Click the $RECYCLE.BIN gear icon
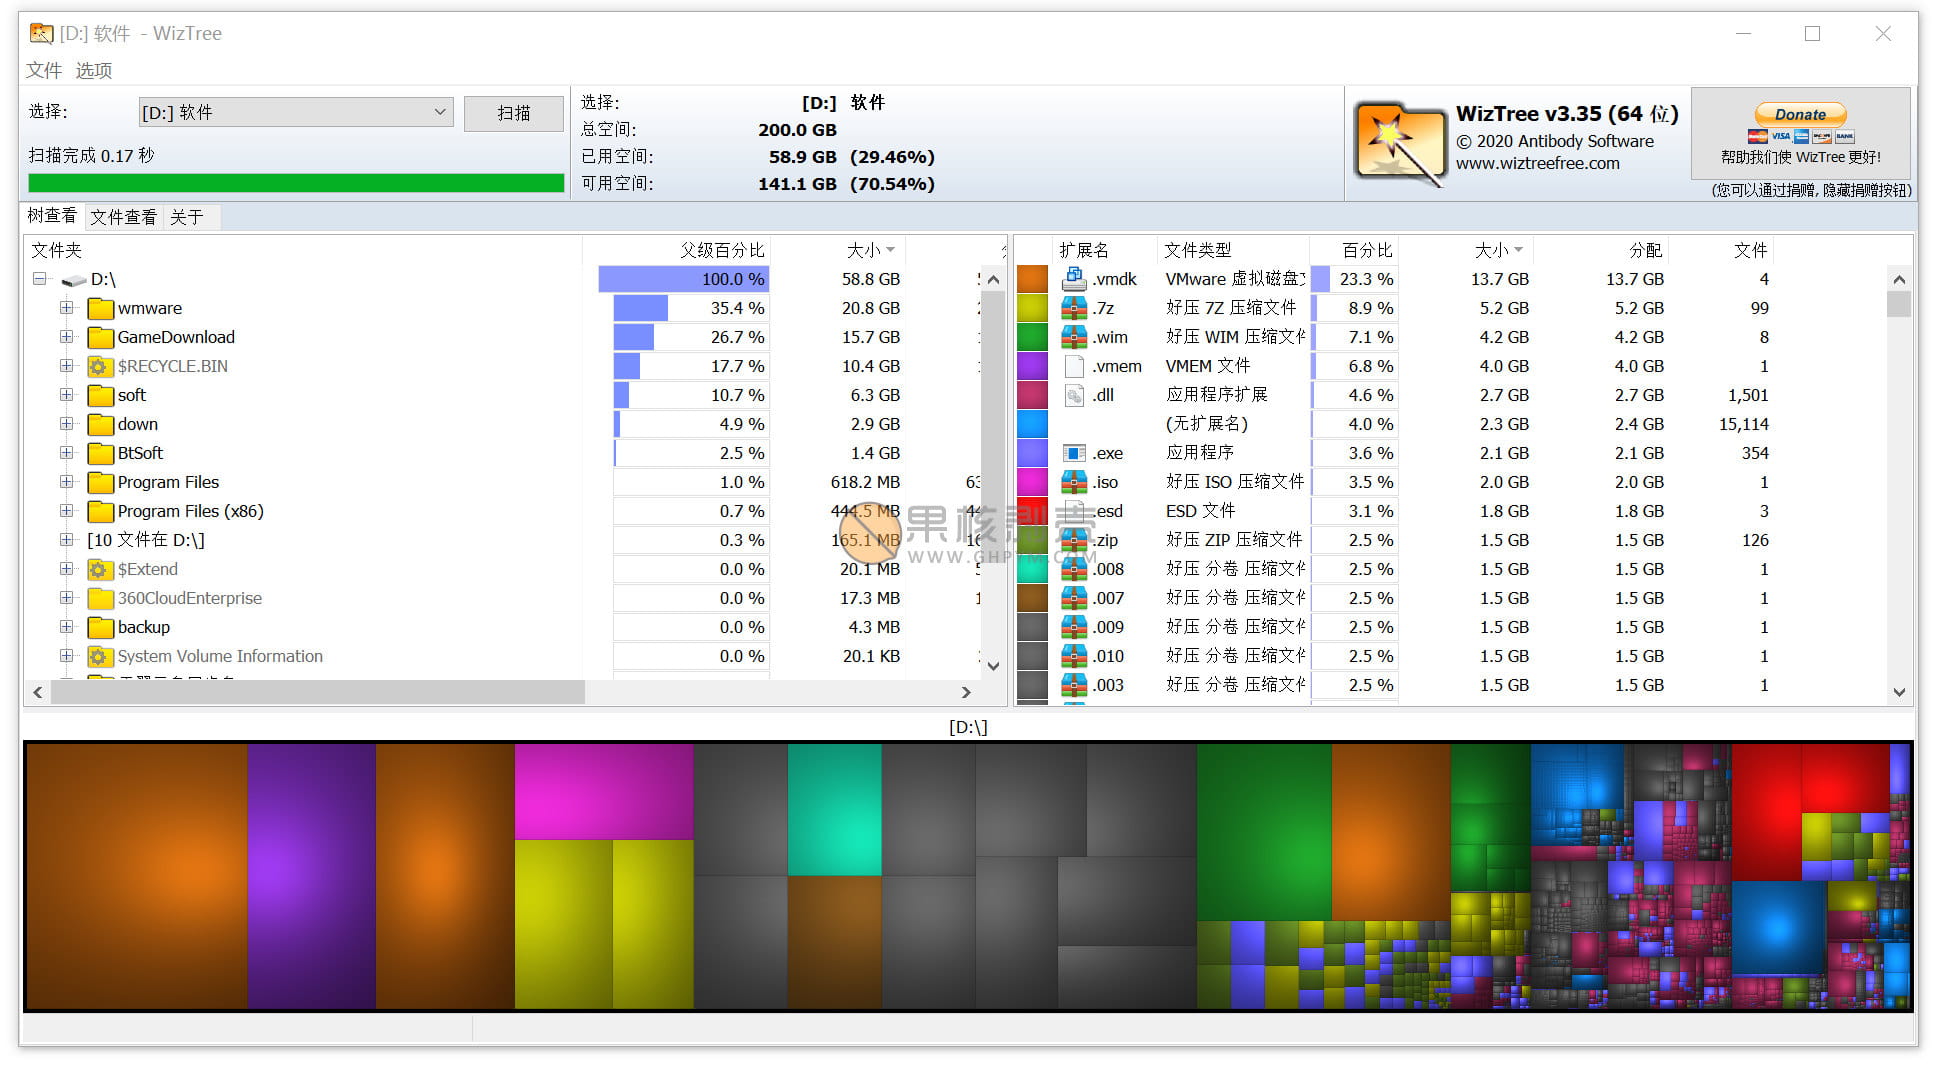This screenshot has width=1939, height=1067. click(99, 366)
